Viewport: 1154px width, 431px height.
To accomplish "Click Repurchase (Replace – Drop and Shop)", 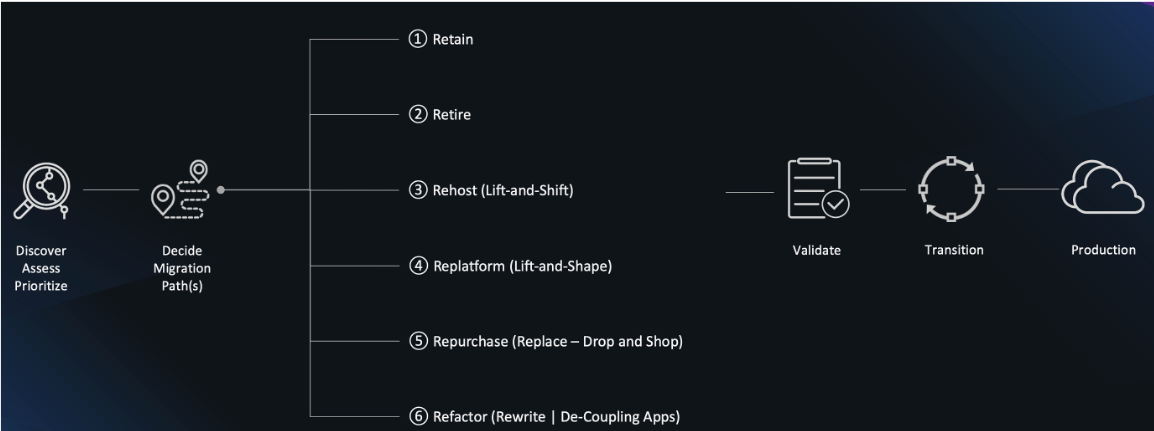I will tap(557, 341).
